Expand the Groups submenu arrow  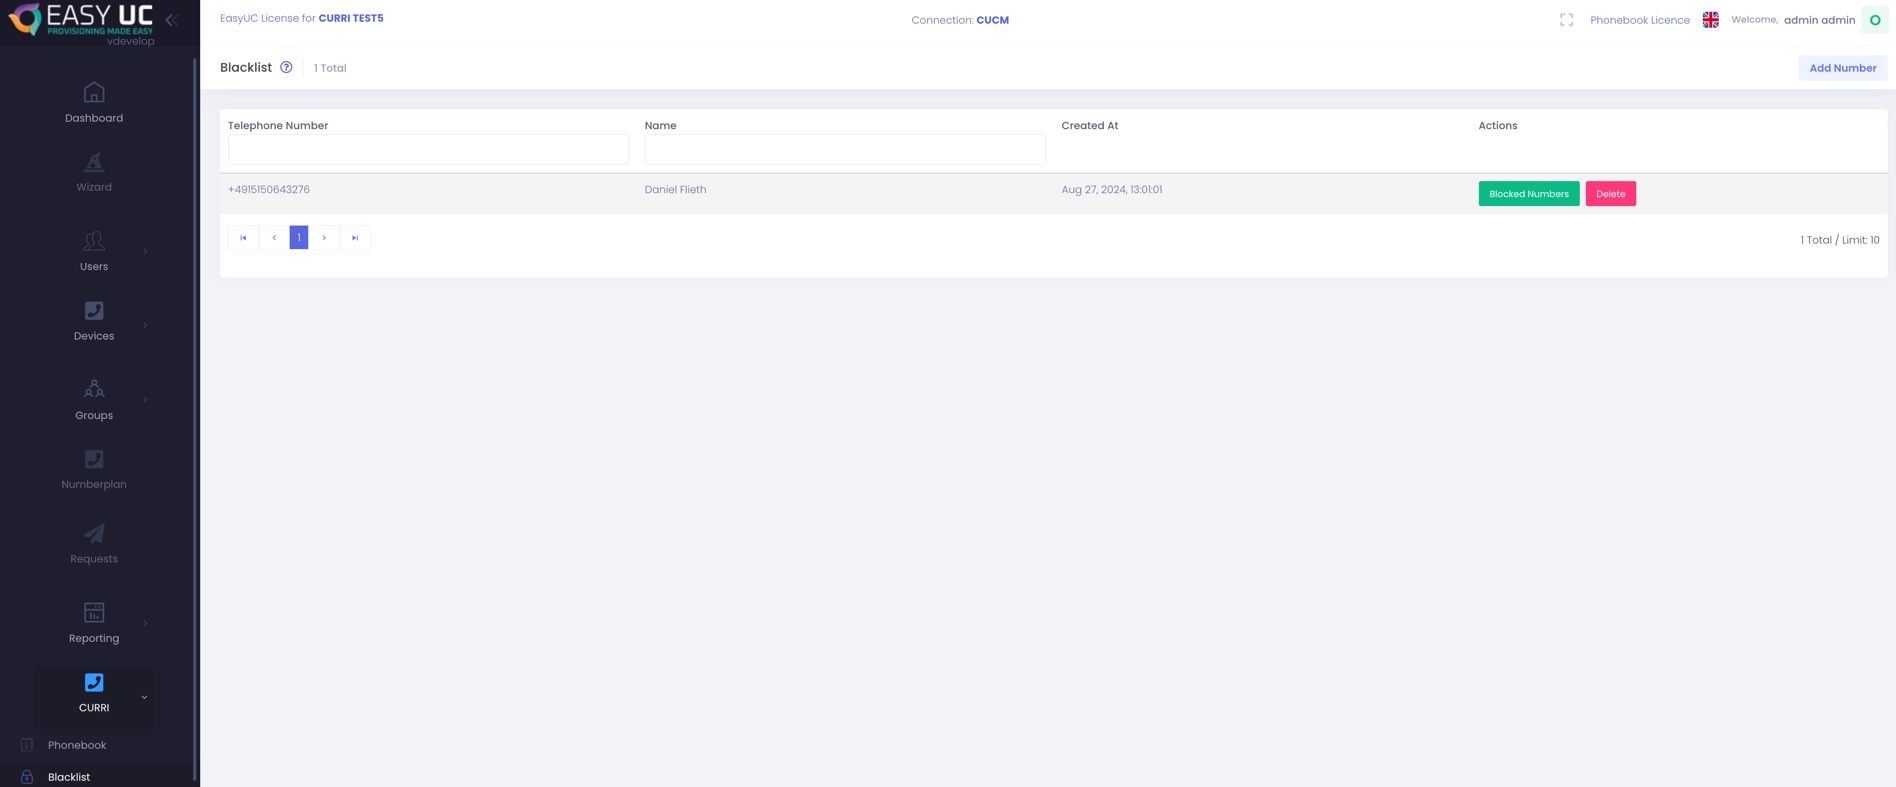[146, 400]
